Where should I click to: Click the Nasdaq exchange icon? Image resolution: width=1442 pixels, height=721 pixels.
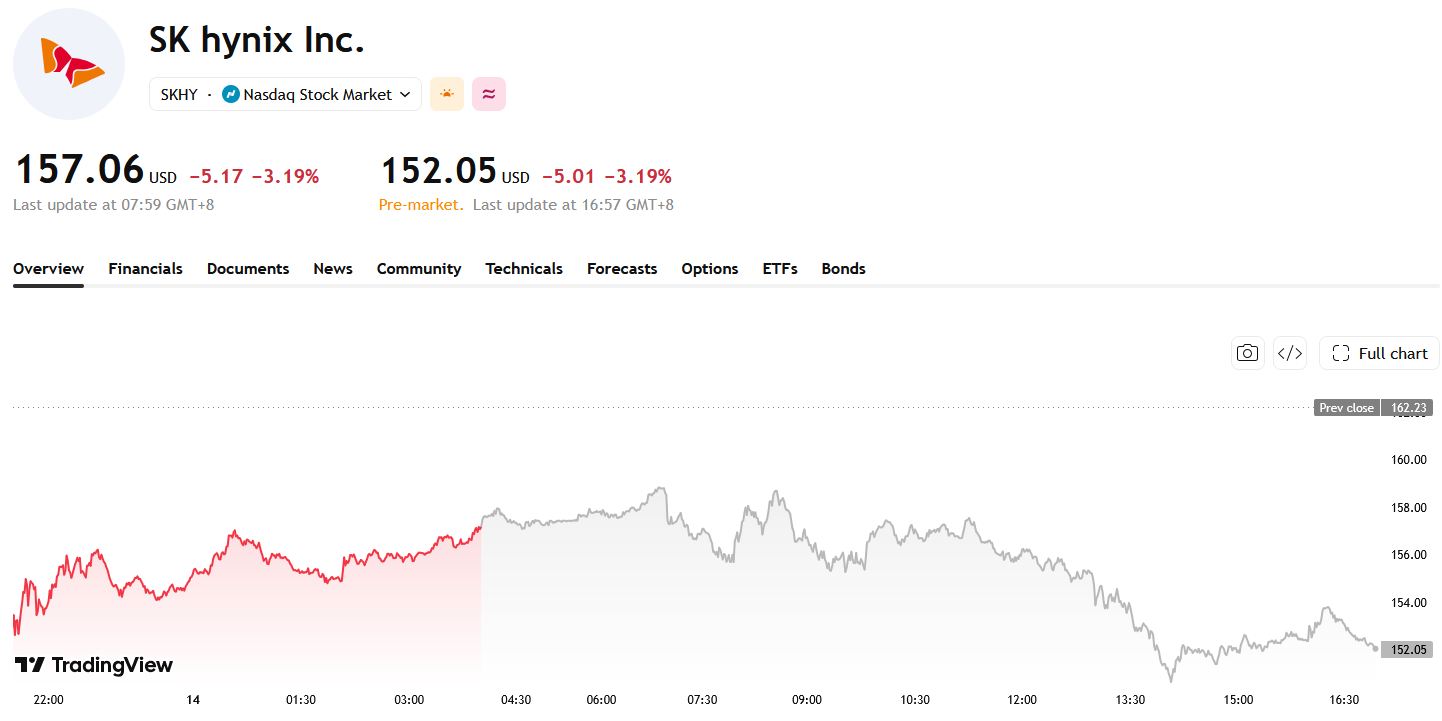point(230,94)
